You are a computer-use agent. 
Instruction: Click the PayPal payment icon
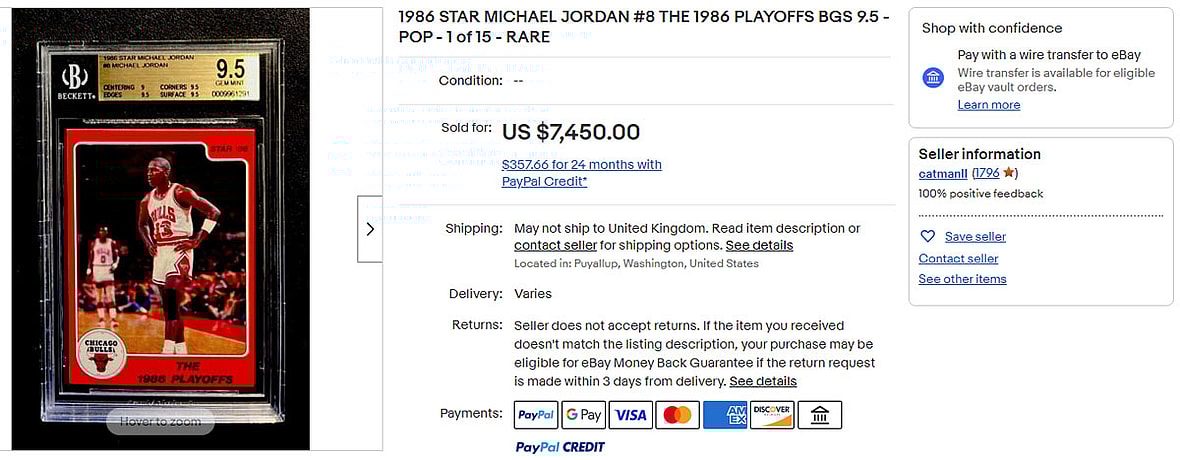point(536,415)
